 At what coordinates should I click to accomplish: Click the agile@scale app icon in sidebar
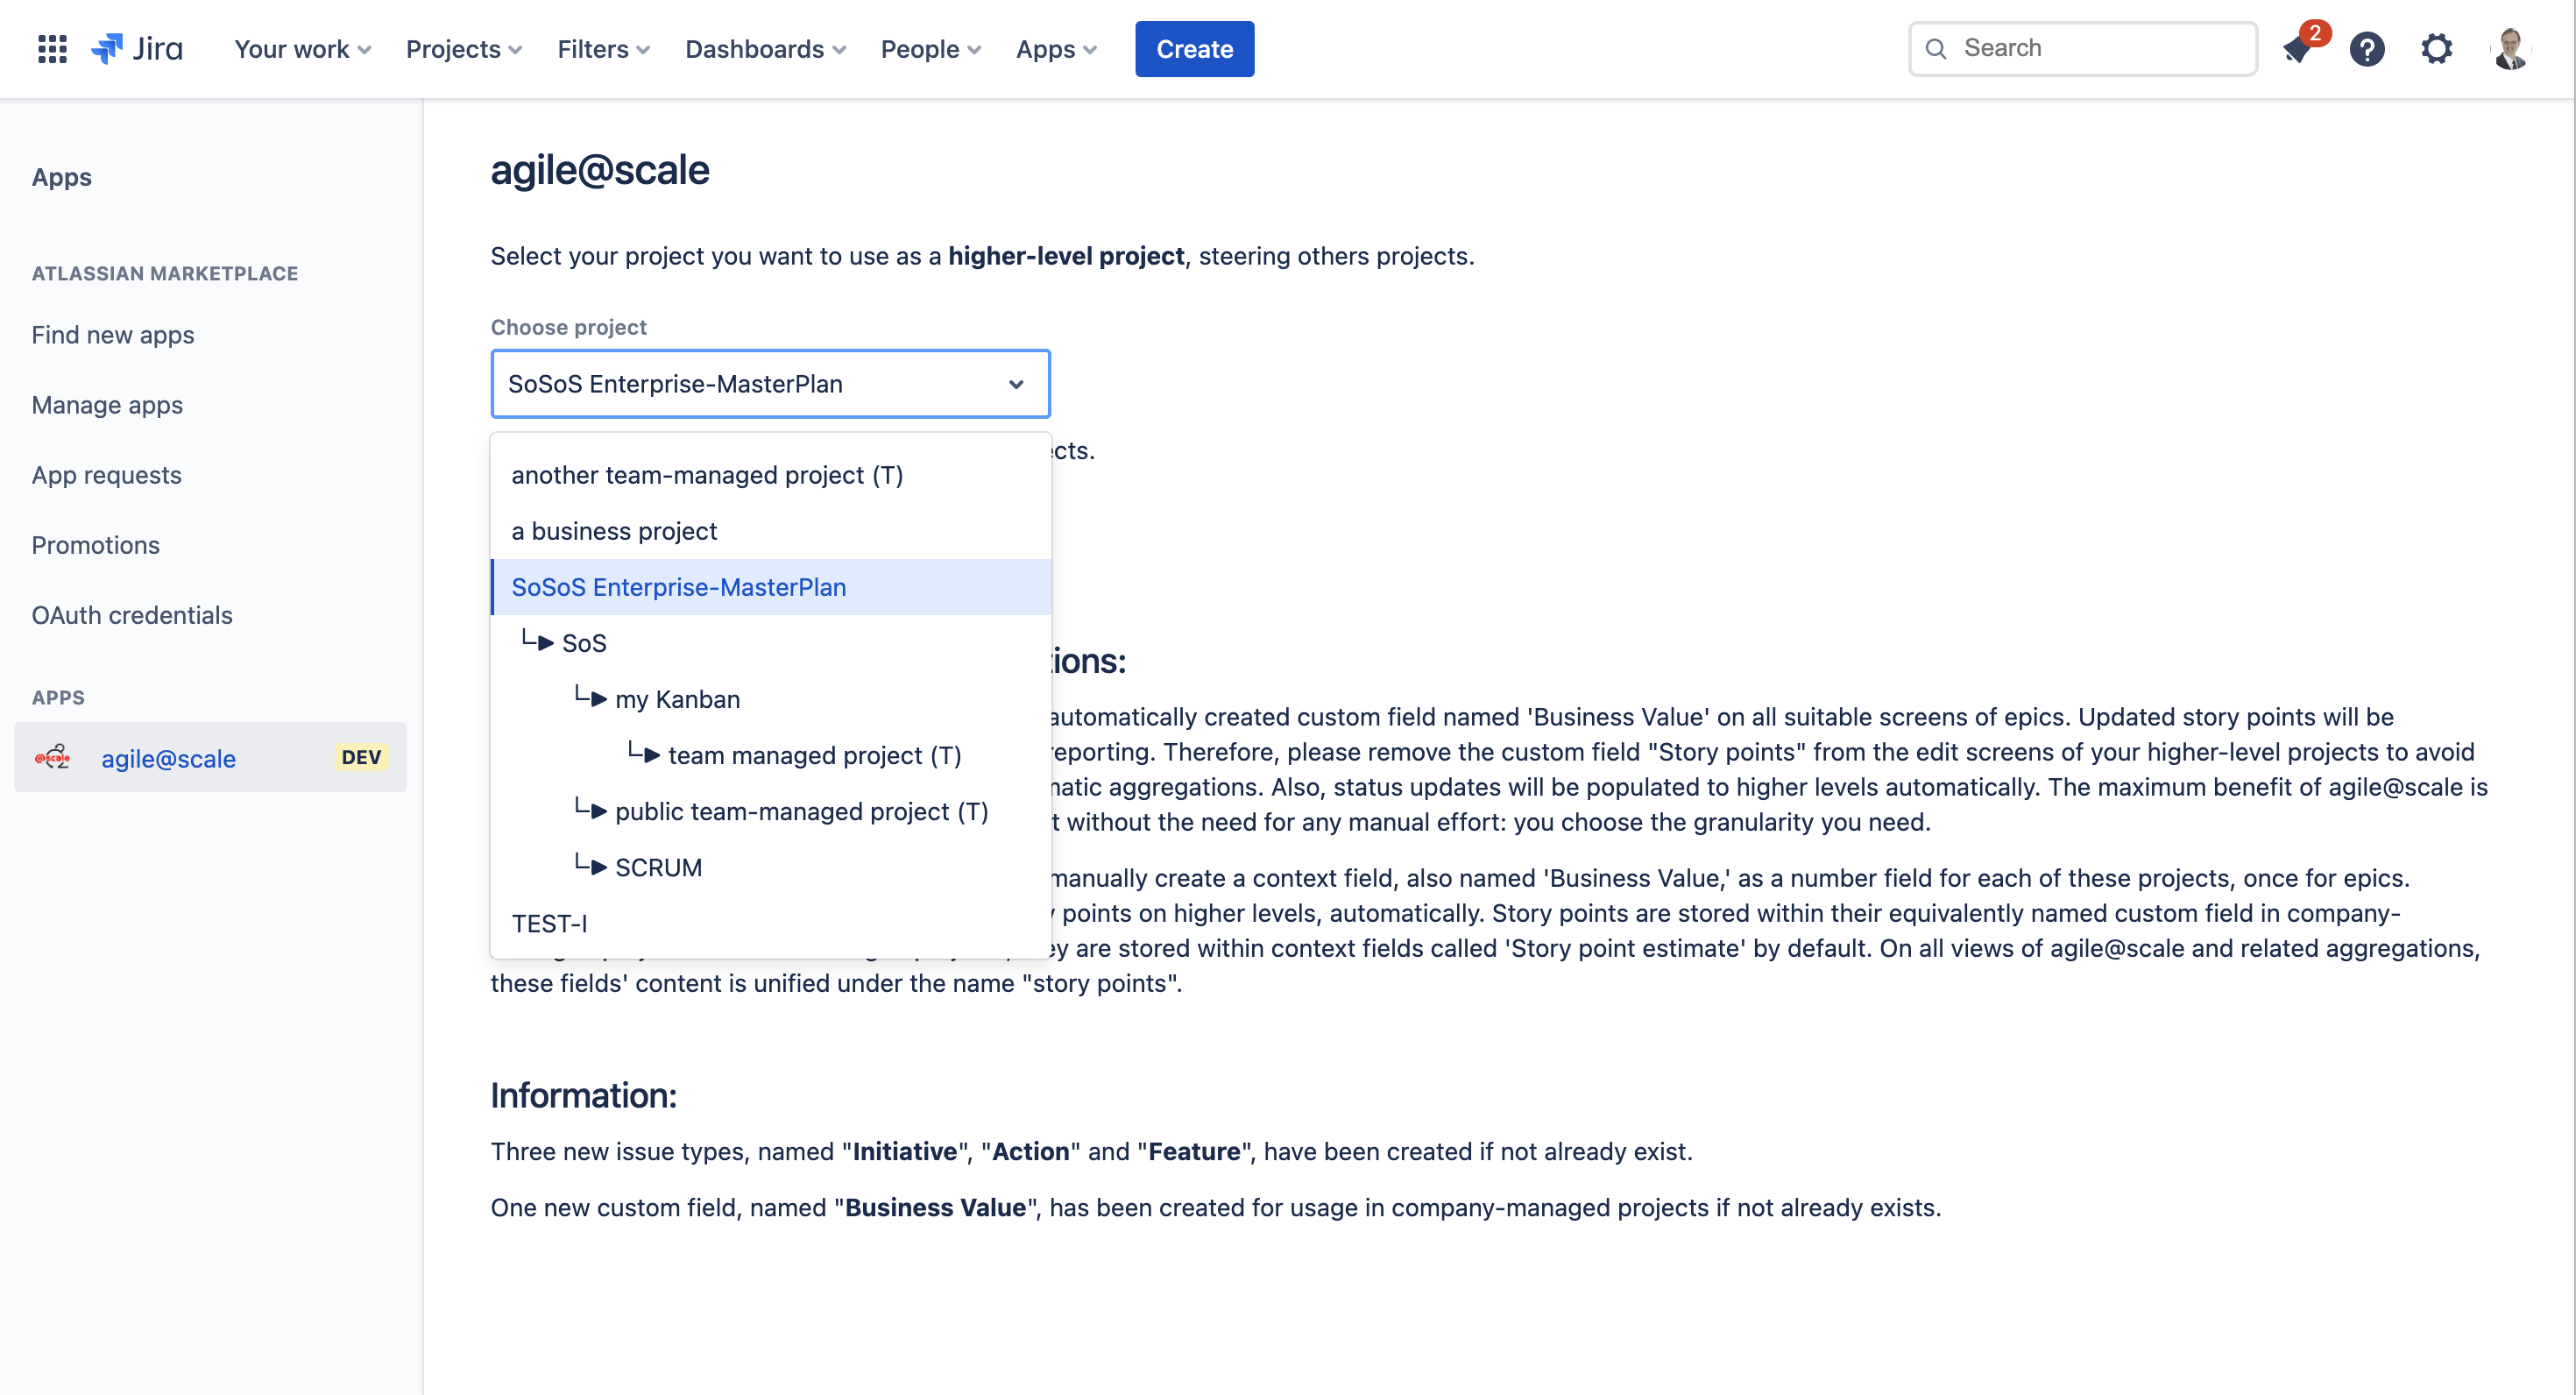53,757
